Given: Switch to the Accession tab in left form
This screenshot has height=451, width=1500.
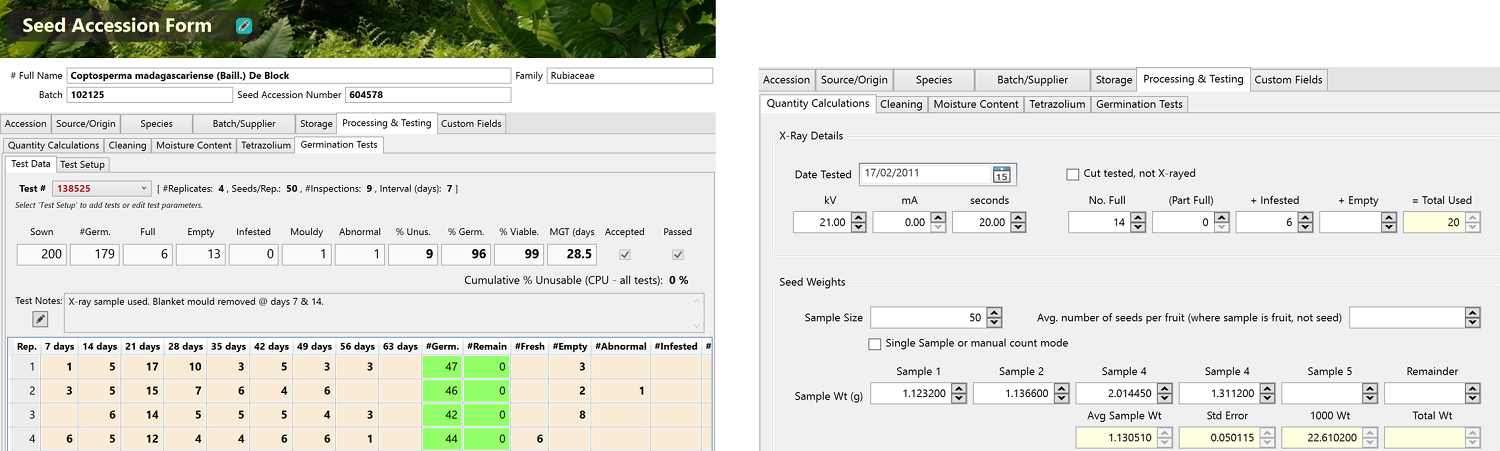Looking at the screenshot, I should (26, 124).
